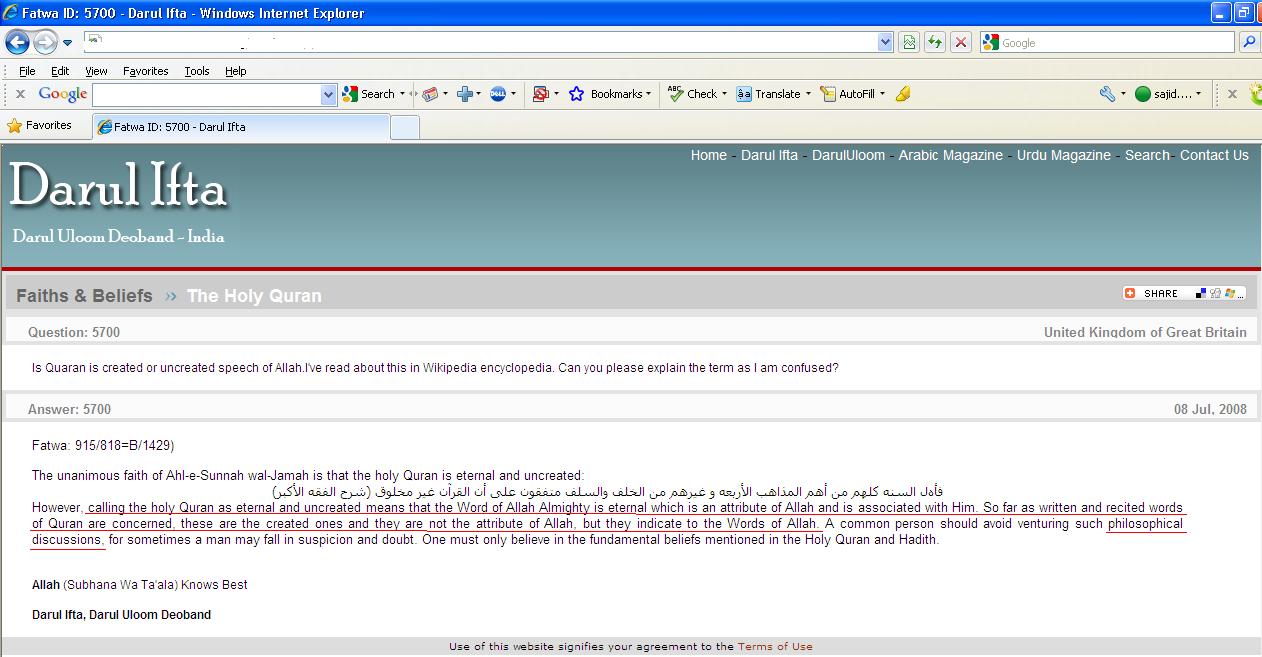The width and height of the screenshot is (1262, 657).
Task: Toggle the Compatibility View icon
Action: pos(909,42)
